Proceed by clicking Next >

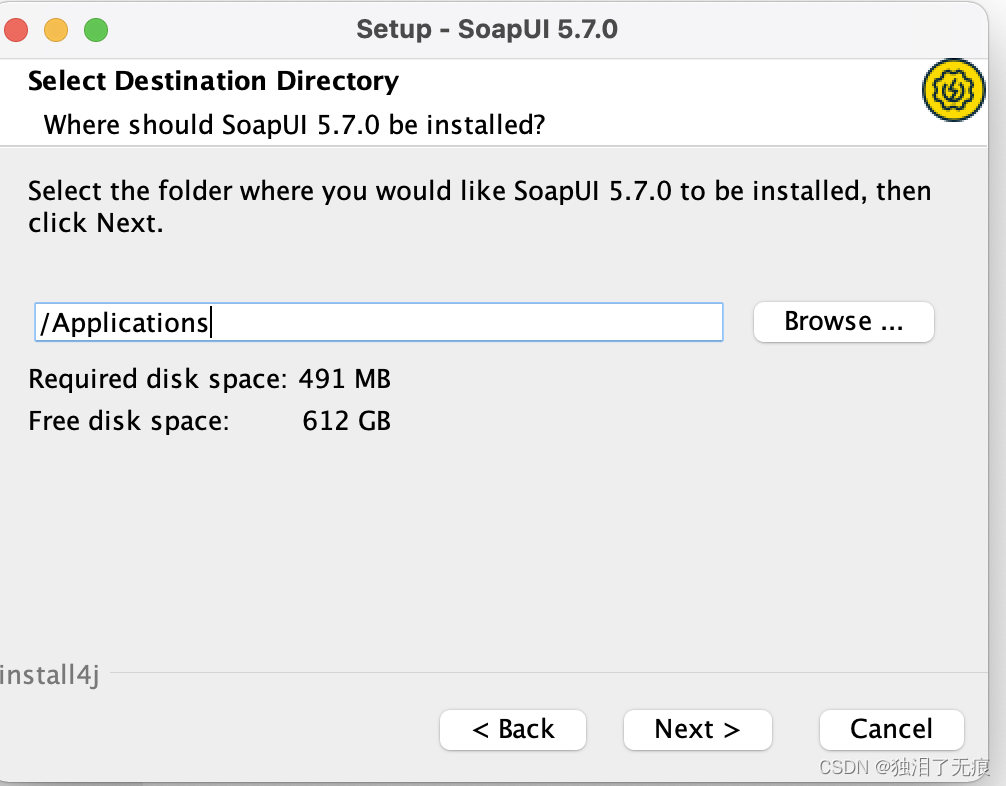click(697, 729)
